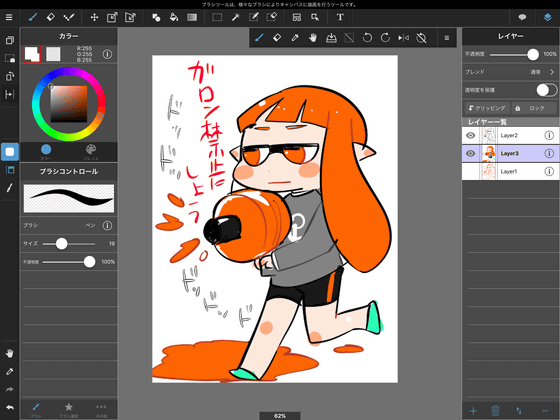Open the ブレンド blend mode chevron

552,72
